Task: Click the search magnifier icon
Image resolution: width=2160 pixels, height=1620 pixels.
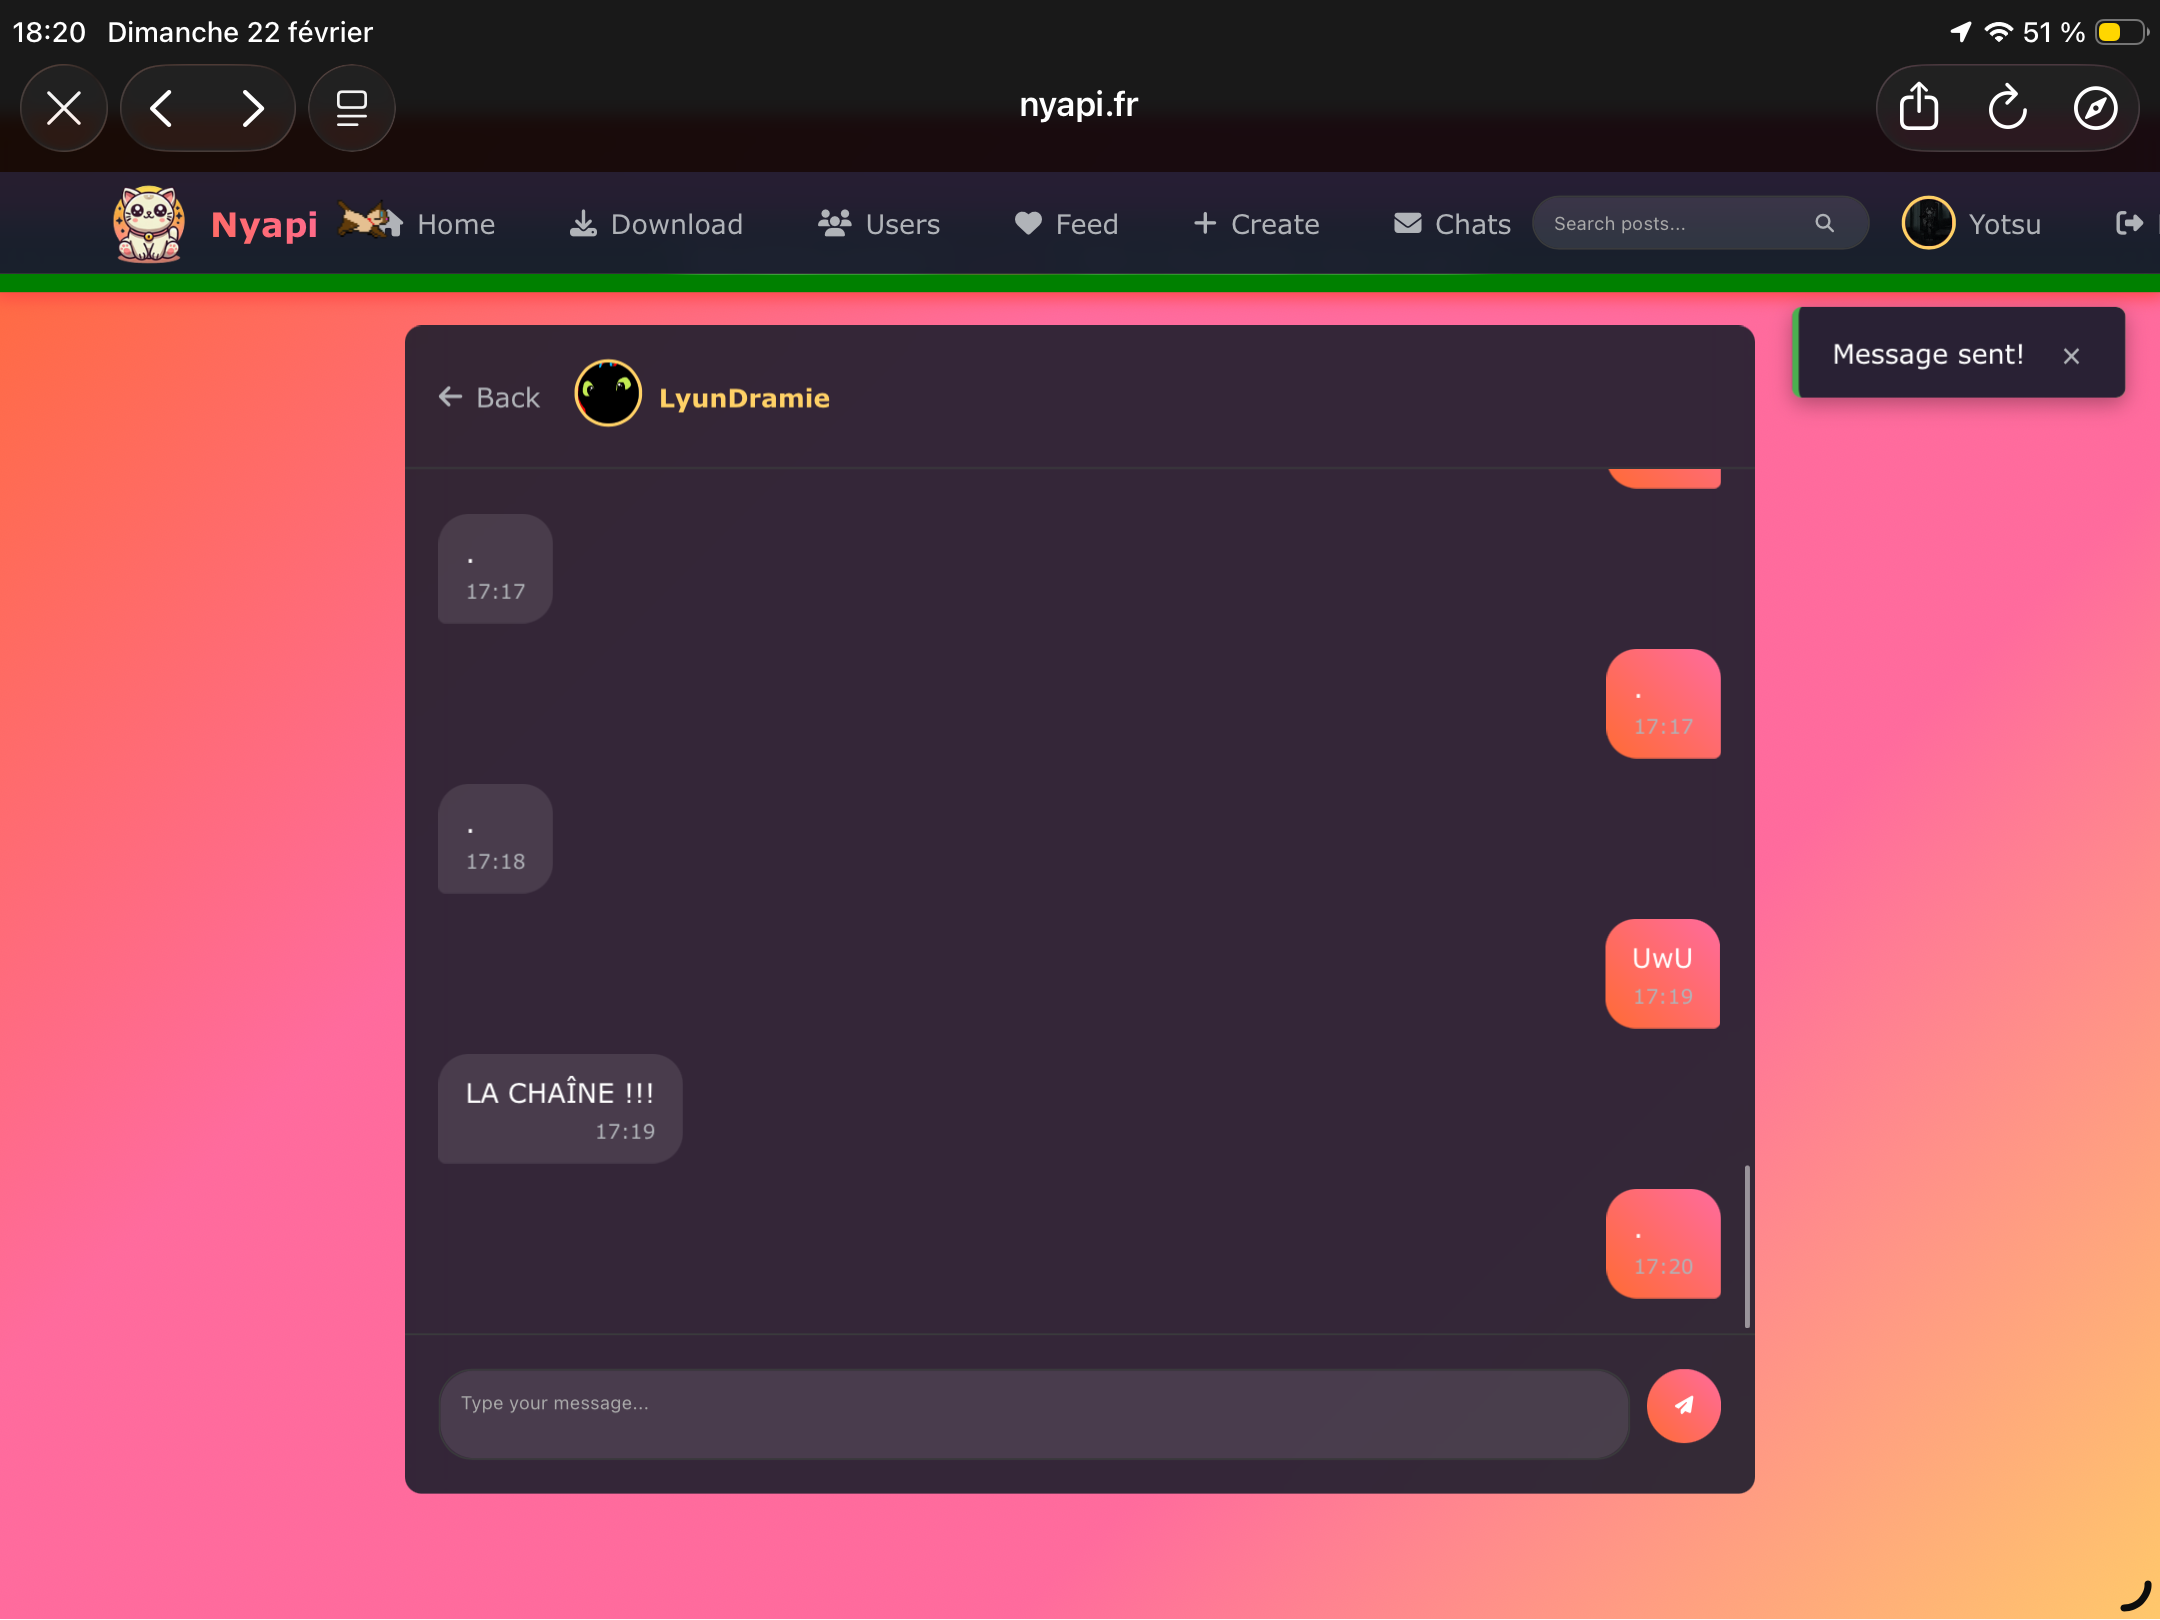Action: pyautogui.click(x=1824, y=223)
